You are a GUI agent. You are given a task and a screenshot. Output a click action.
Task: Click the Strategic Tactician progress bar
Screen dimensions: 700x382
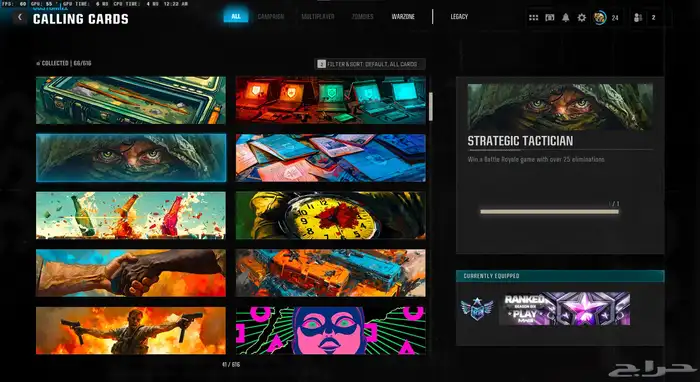pos(550,212)
